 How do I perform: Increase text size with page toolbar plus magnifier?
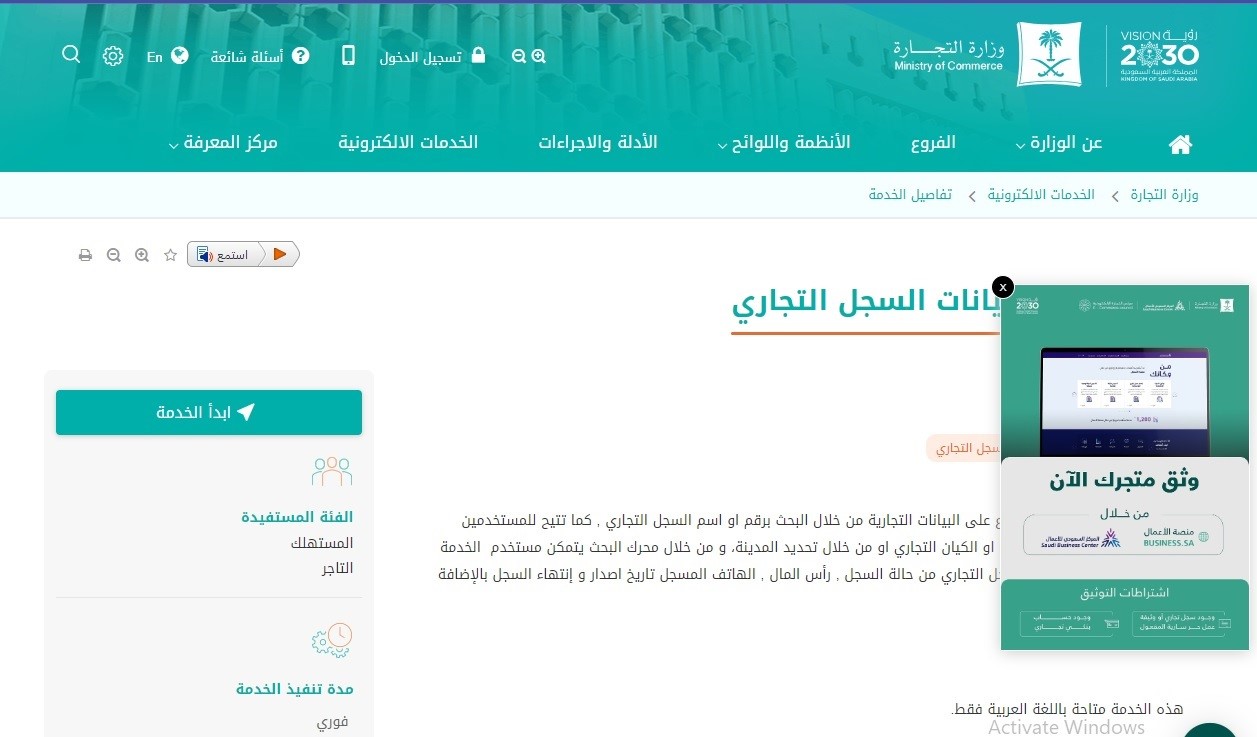click(142, 255)
